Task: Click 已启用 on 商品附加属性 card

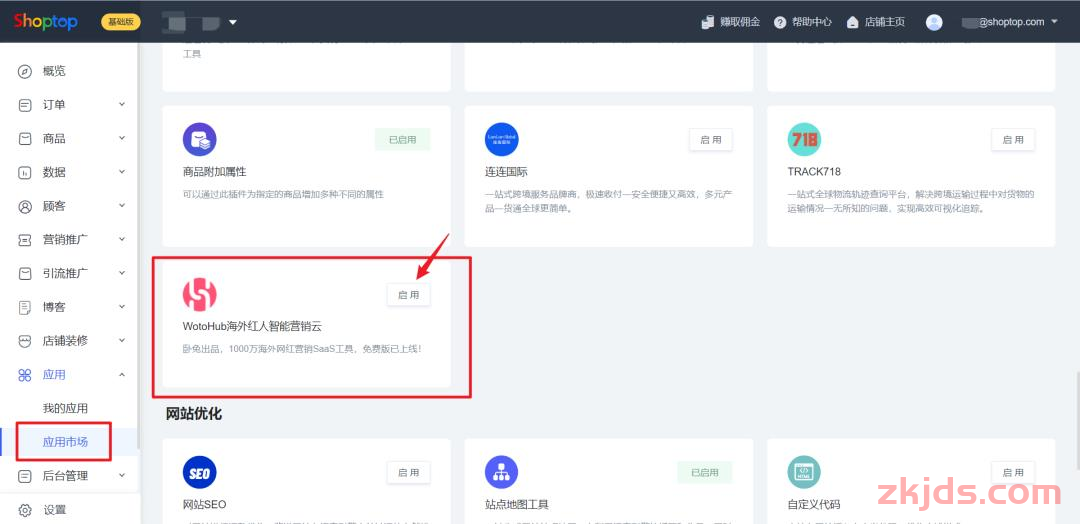Action: tap(403, 140)
